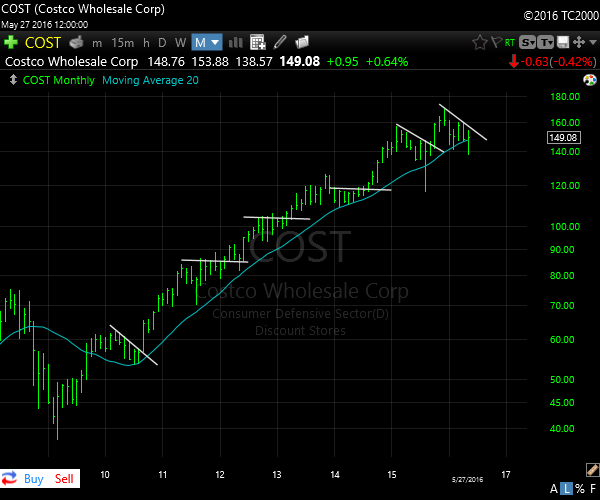
Task: Open the timeframe dropdown arrow next to M
Action: (215, 42)
